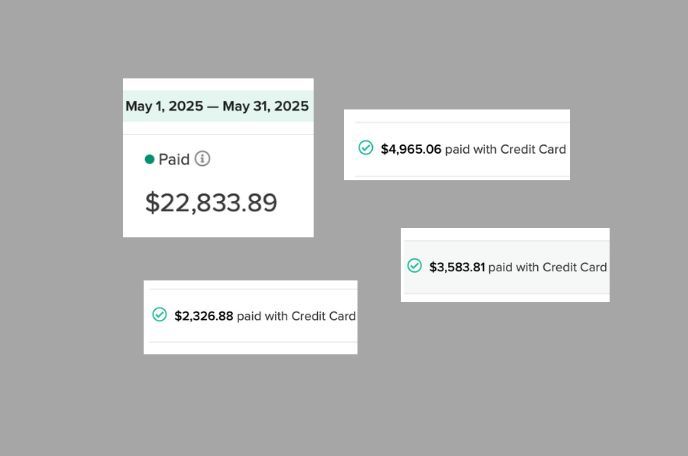The image size is (688, 456).
Task: Click the checkmark icon beside $4,965.06
Action: 366,148
